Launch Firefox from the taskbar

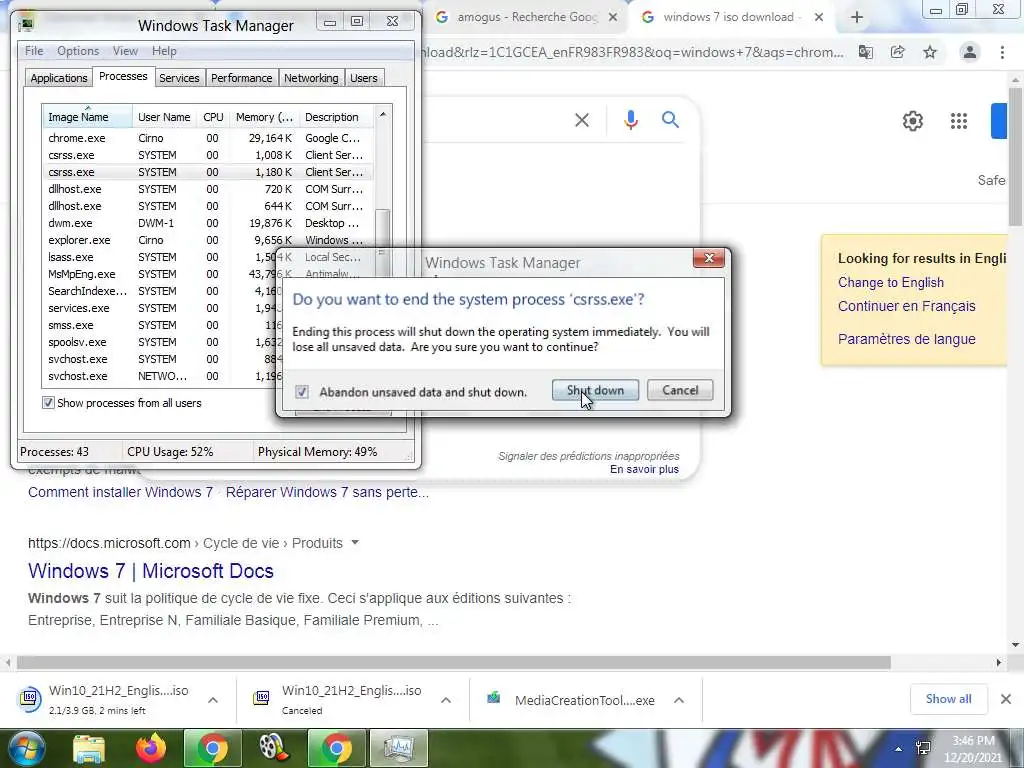[151, 748]
